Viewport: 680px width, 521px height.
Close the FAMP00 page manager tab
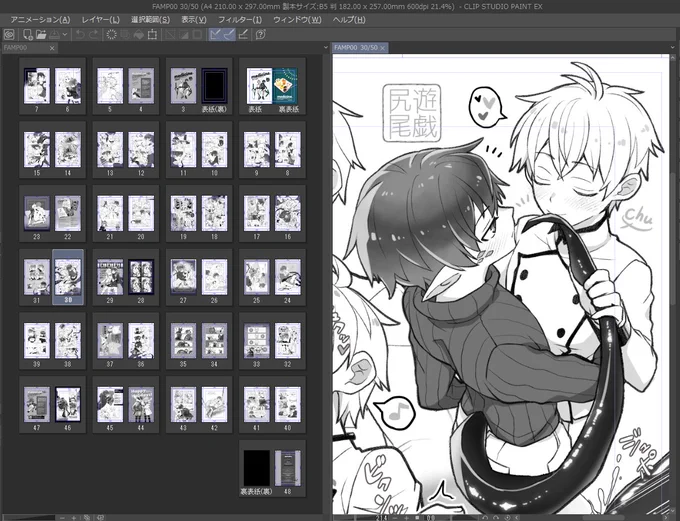click(x=52, y=48)
